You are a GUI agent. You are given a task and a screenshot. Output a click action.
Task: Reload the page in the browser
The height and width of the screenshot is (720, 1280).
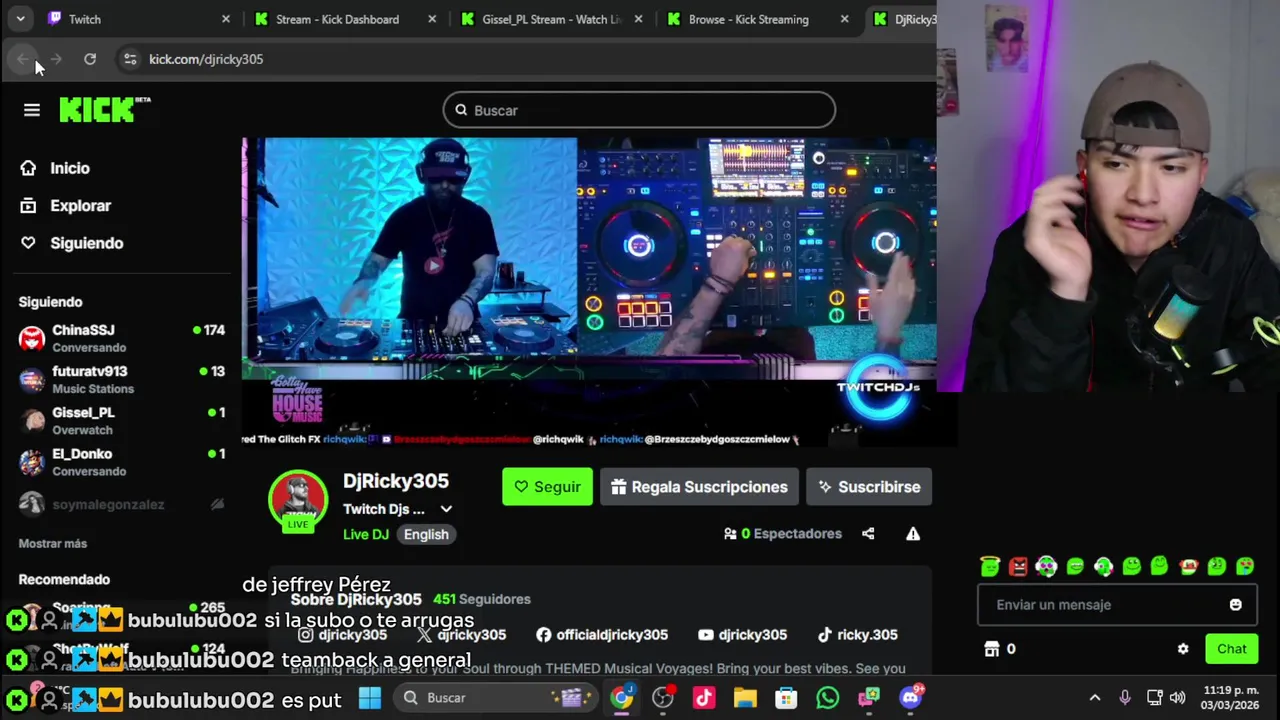pos(90,59)
